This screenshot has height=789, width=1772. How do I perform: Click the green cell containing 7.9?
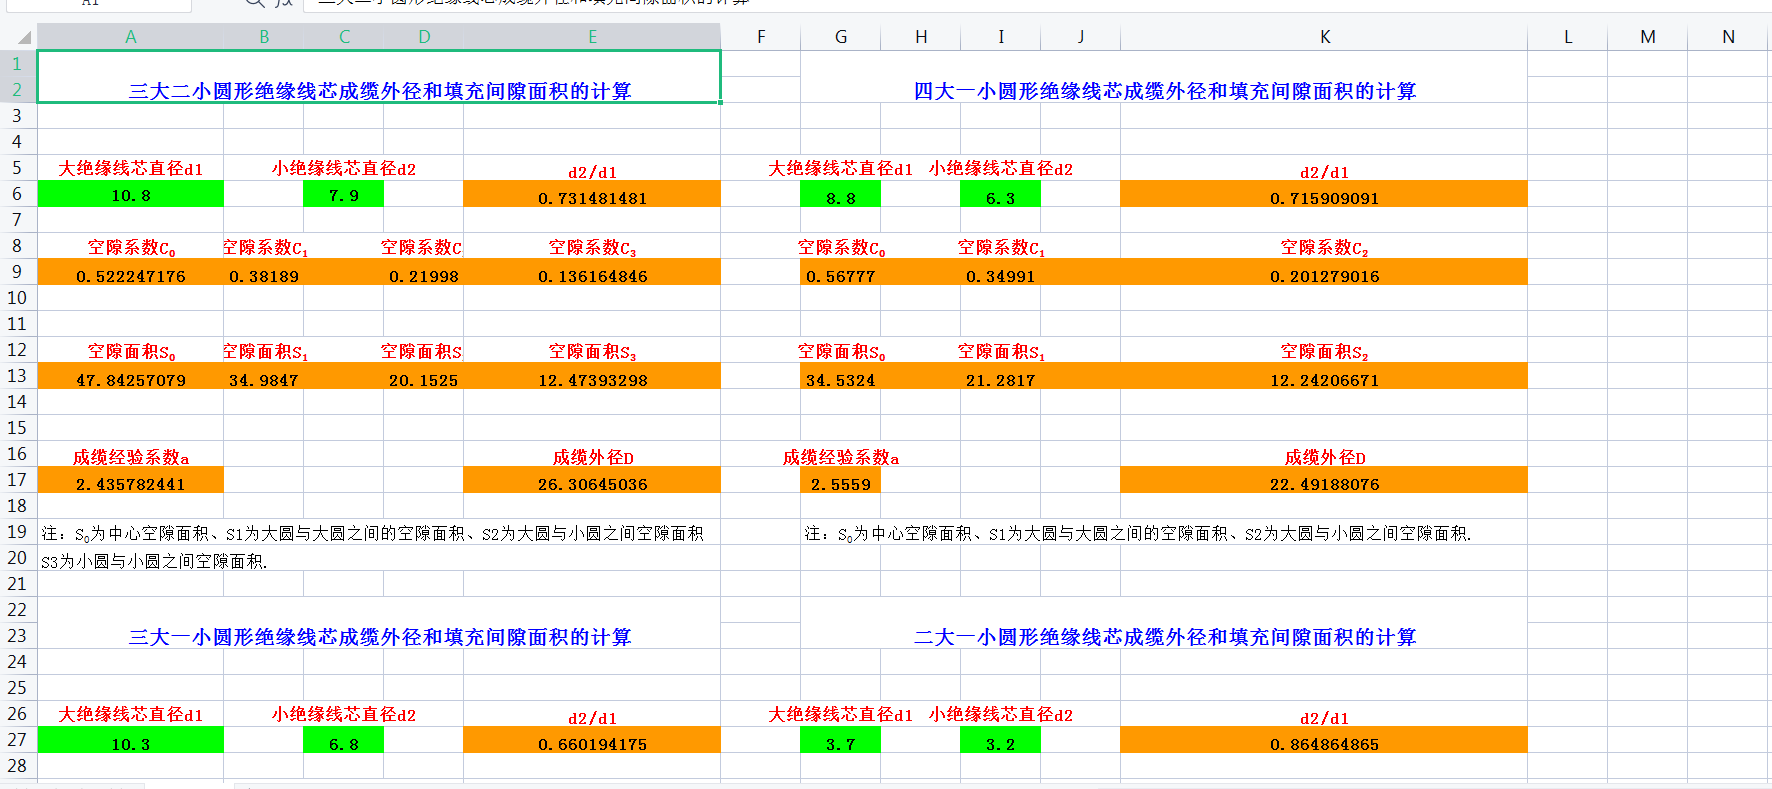(343, 195)
